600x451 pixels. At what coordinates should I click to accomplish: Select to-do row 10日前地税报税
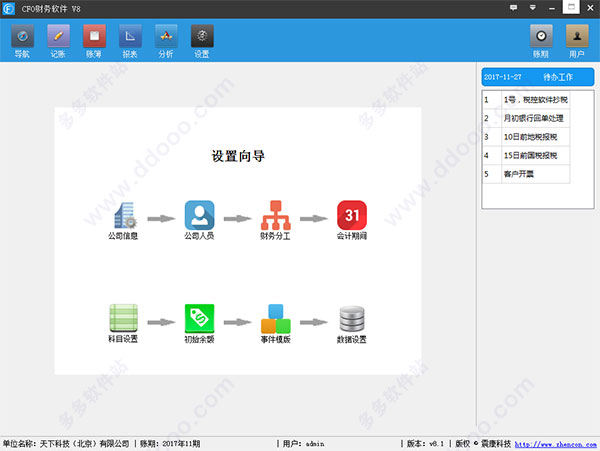coord(526,137)
